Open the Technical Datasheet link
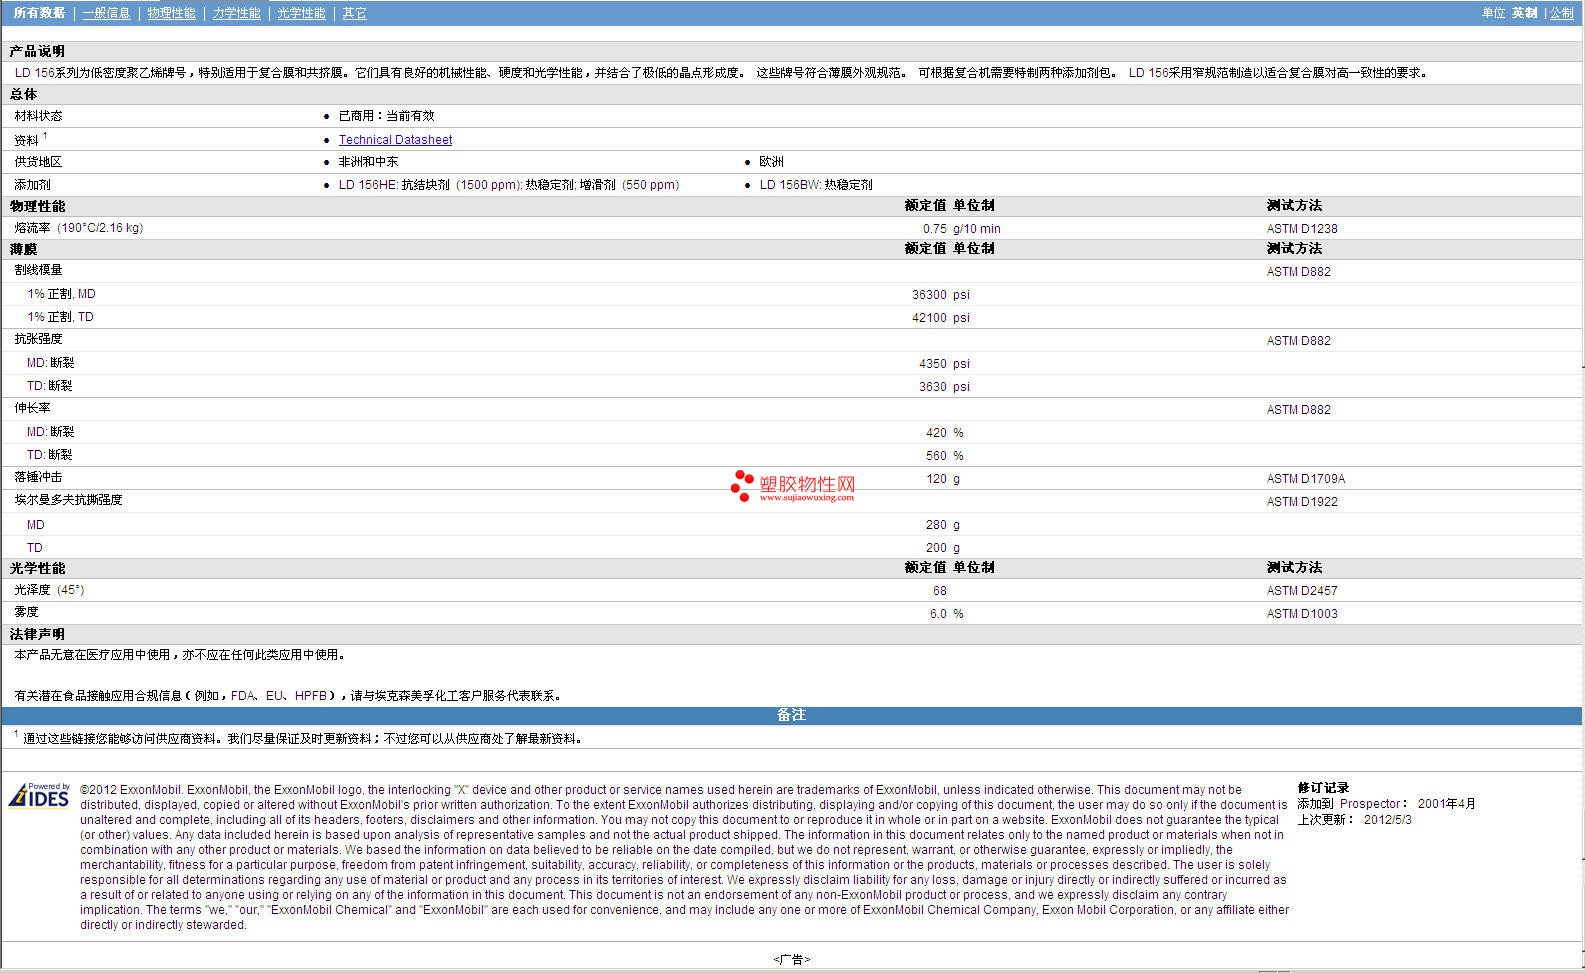The image size is (1585, 973). [x=395, y=140]
